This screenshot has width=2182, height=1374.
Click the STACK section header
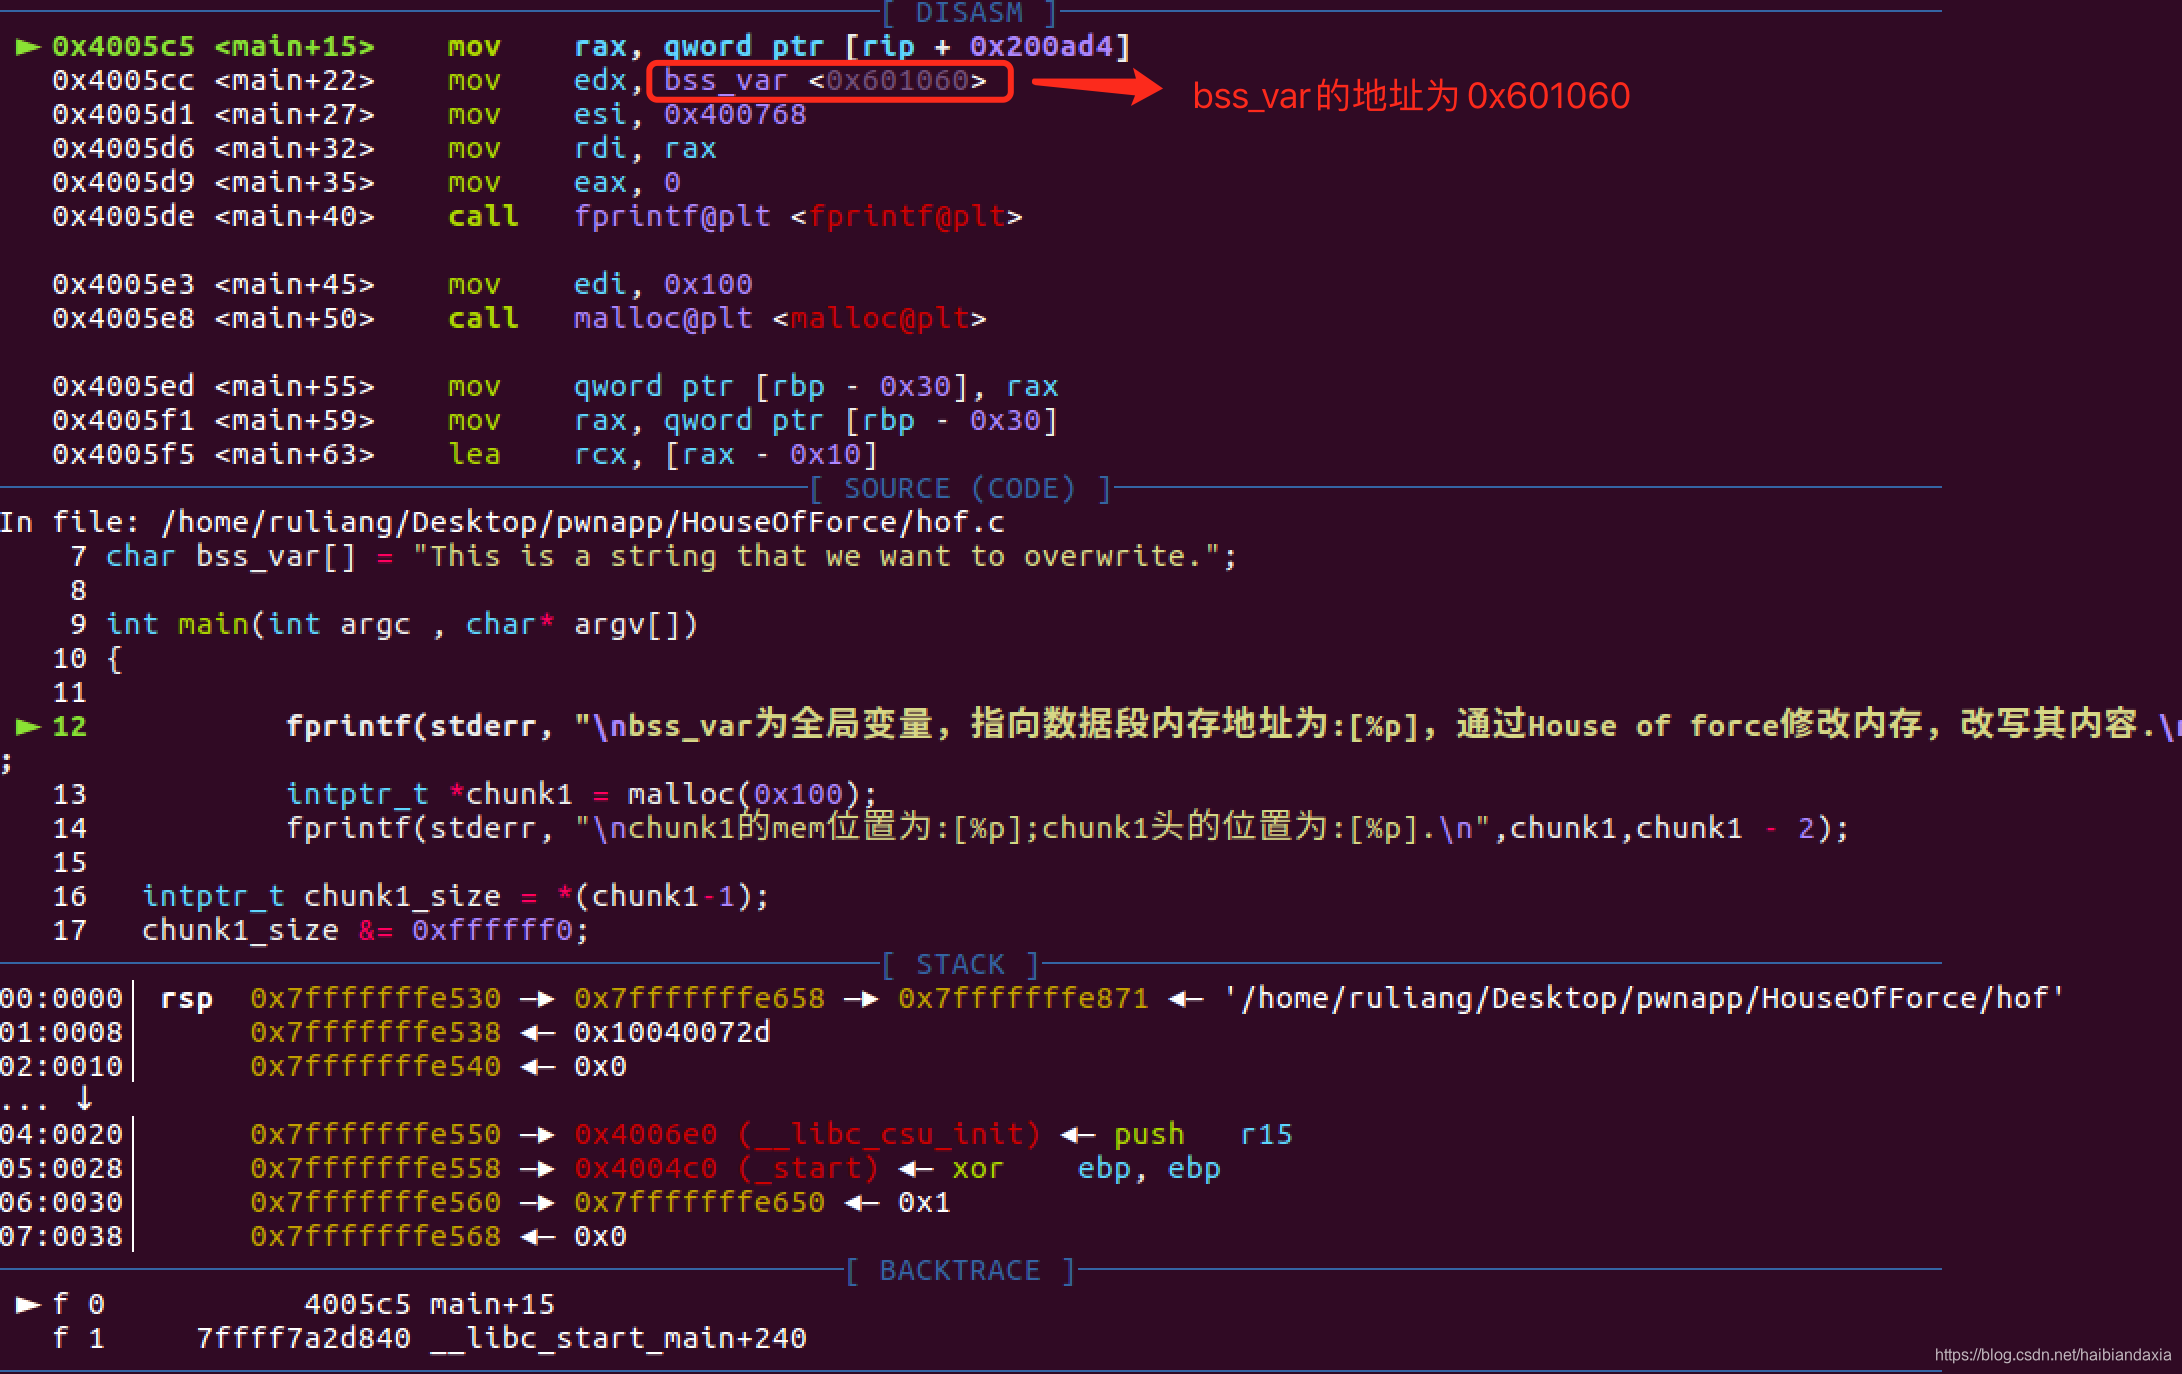tap(960, 965)
